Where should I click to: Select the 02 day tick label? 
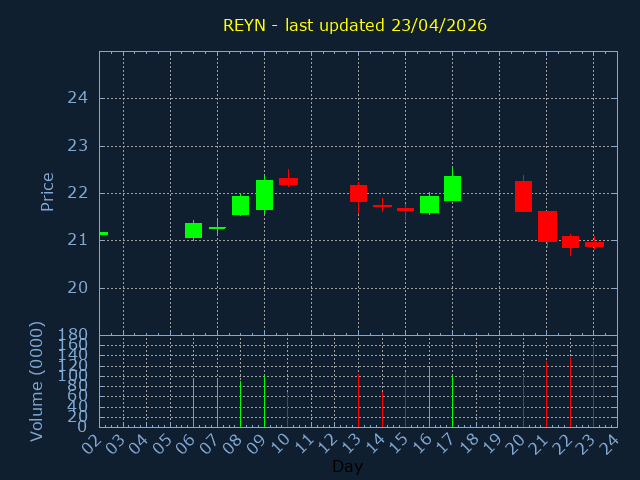(x=91, y=443)
